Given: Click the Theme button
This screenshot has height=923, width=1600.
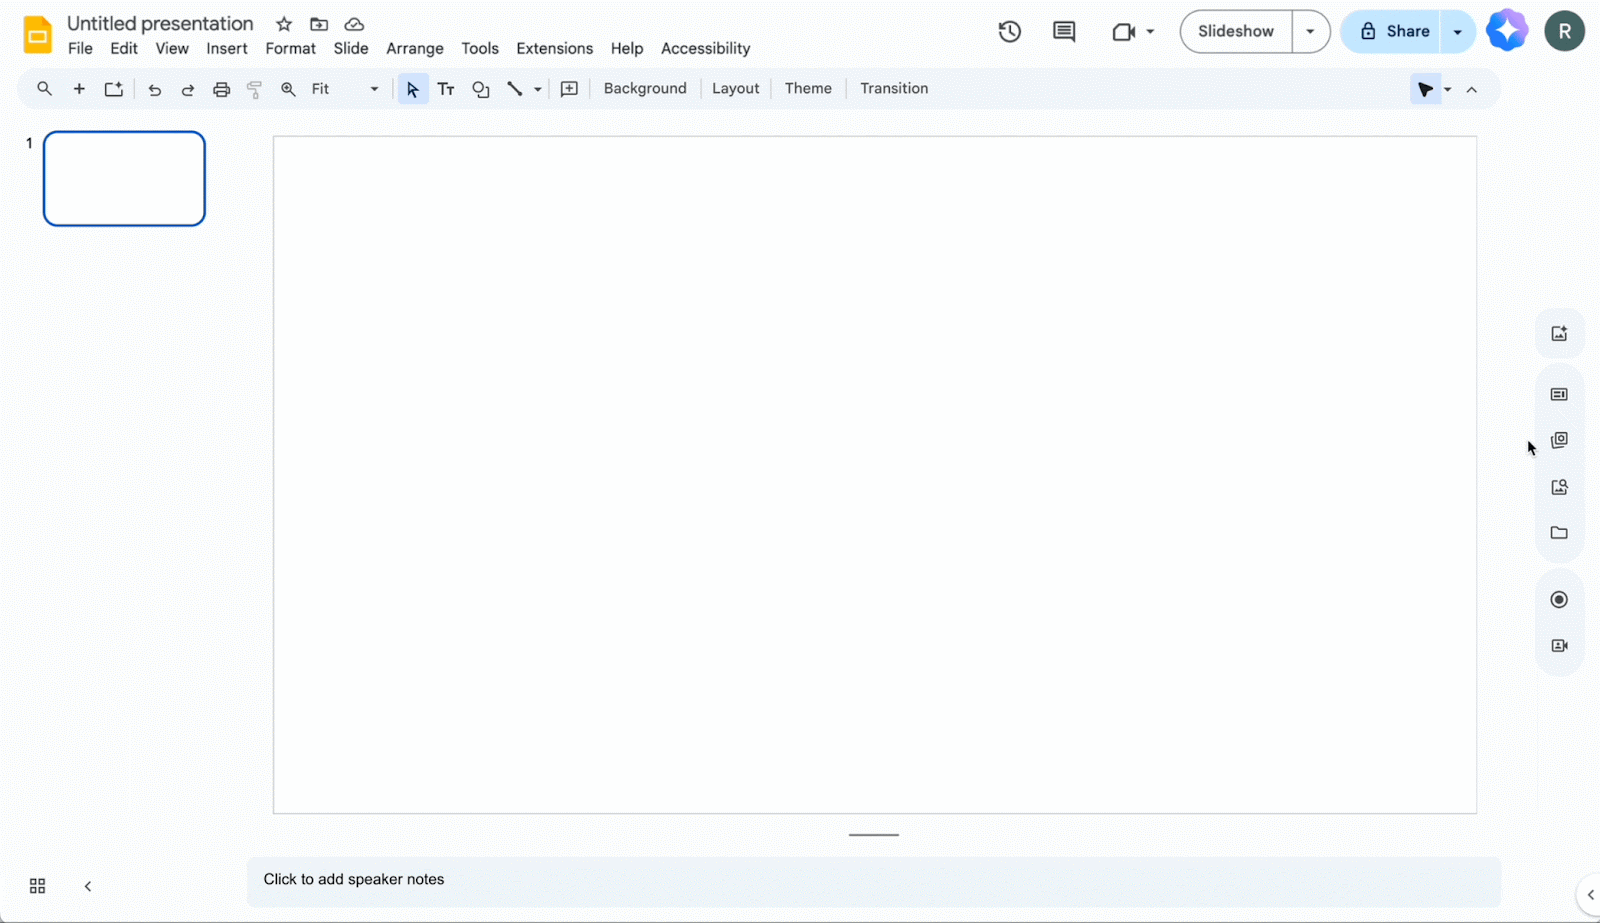Looking at the screenshot, I should 808,88.
